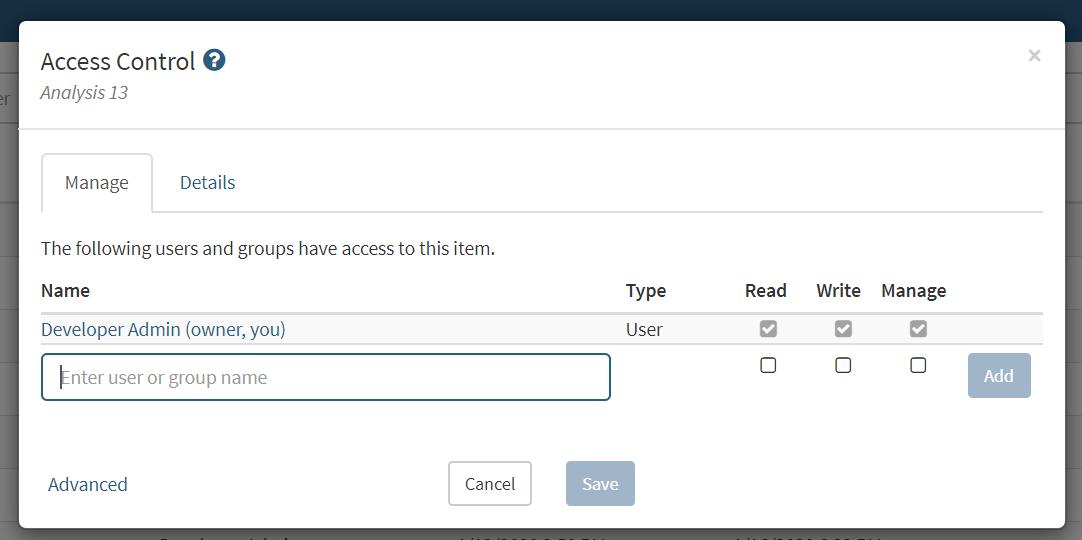Click Developer Admin's checked Manage checkbox
The image size is (1082, 540).
[x=918, y=329]
